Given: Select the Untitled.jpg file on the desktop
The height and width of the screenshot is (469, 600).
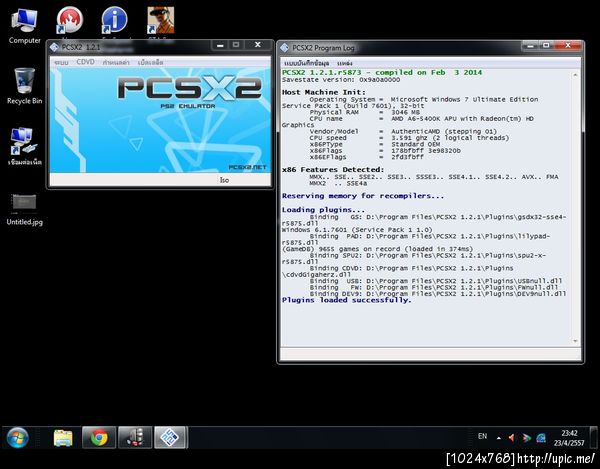Looking at the screenshot, I should tap(24, 210).
